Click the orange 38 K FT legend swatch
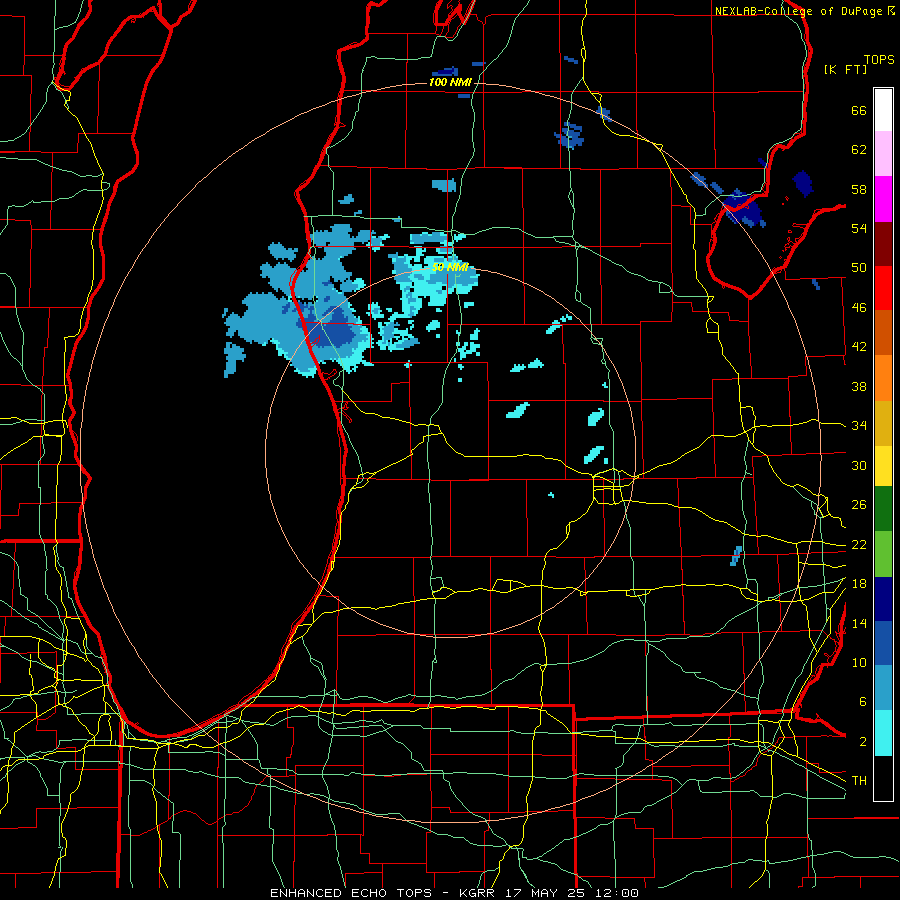Screen dimensions: 900x900 click(x=883, y=378)
